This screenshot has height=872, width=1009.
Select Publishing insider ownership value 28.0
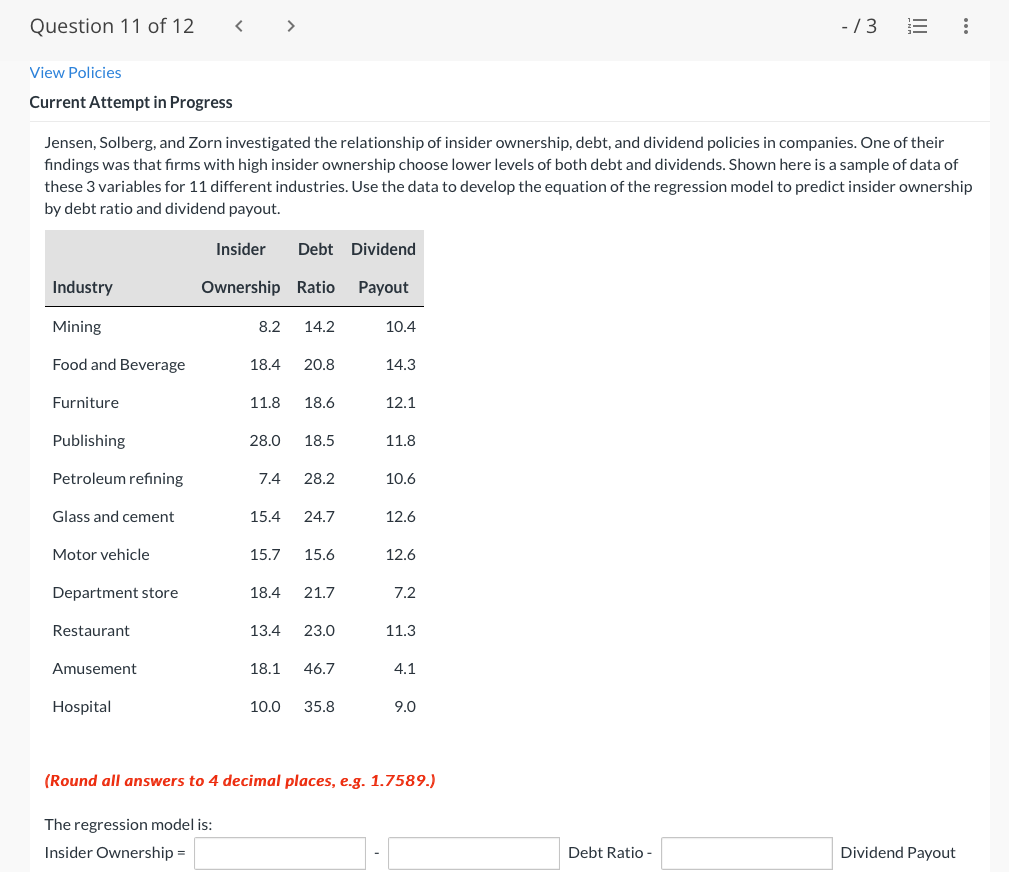[x=265, y=440]
